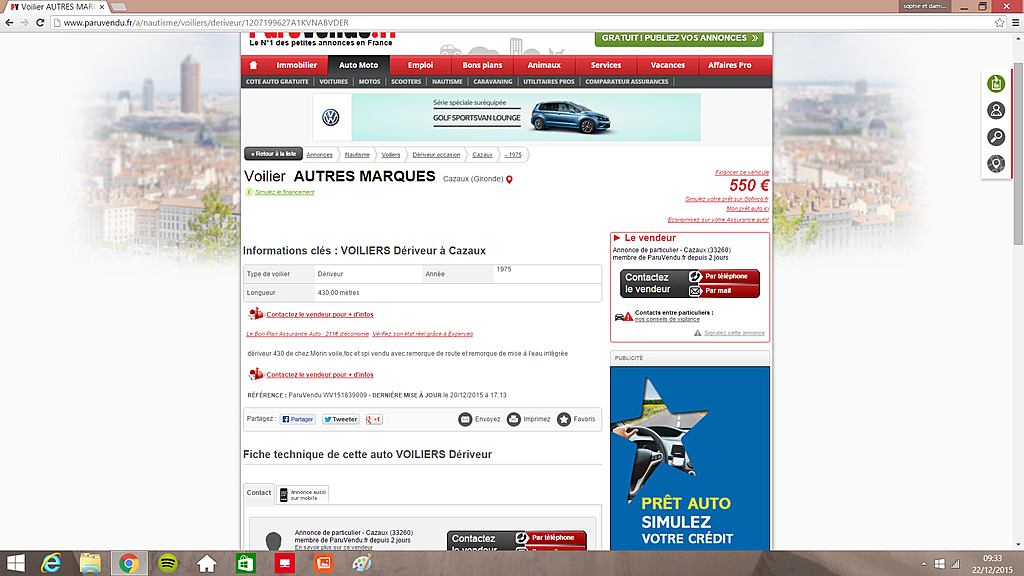Click the location target sidebar icon
Viewport: 1024px width, 576px height.
(996, 164)
